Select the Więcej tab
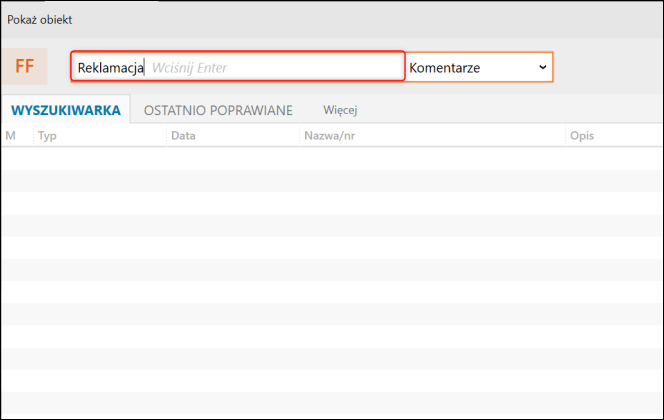 [340, 110]
